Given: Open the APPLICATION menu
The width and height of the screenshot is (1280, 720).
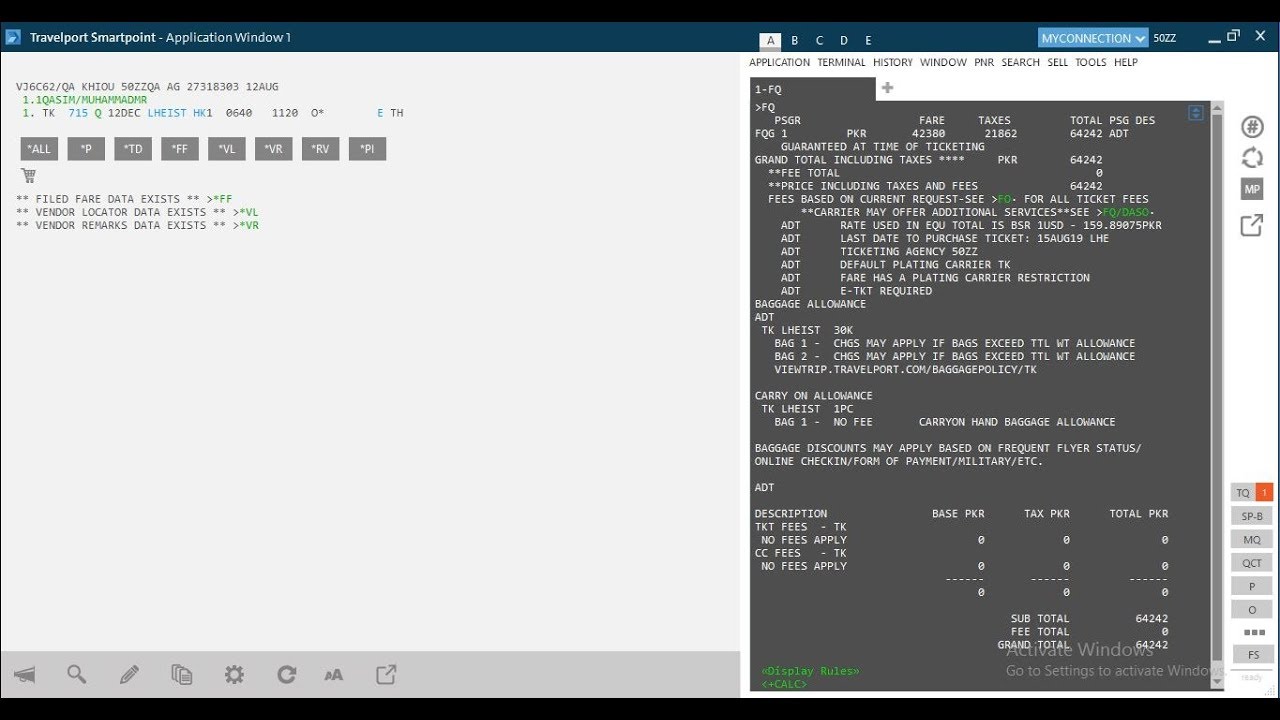Looking at the screenshot, I should tap(779, 62).
